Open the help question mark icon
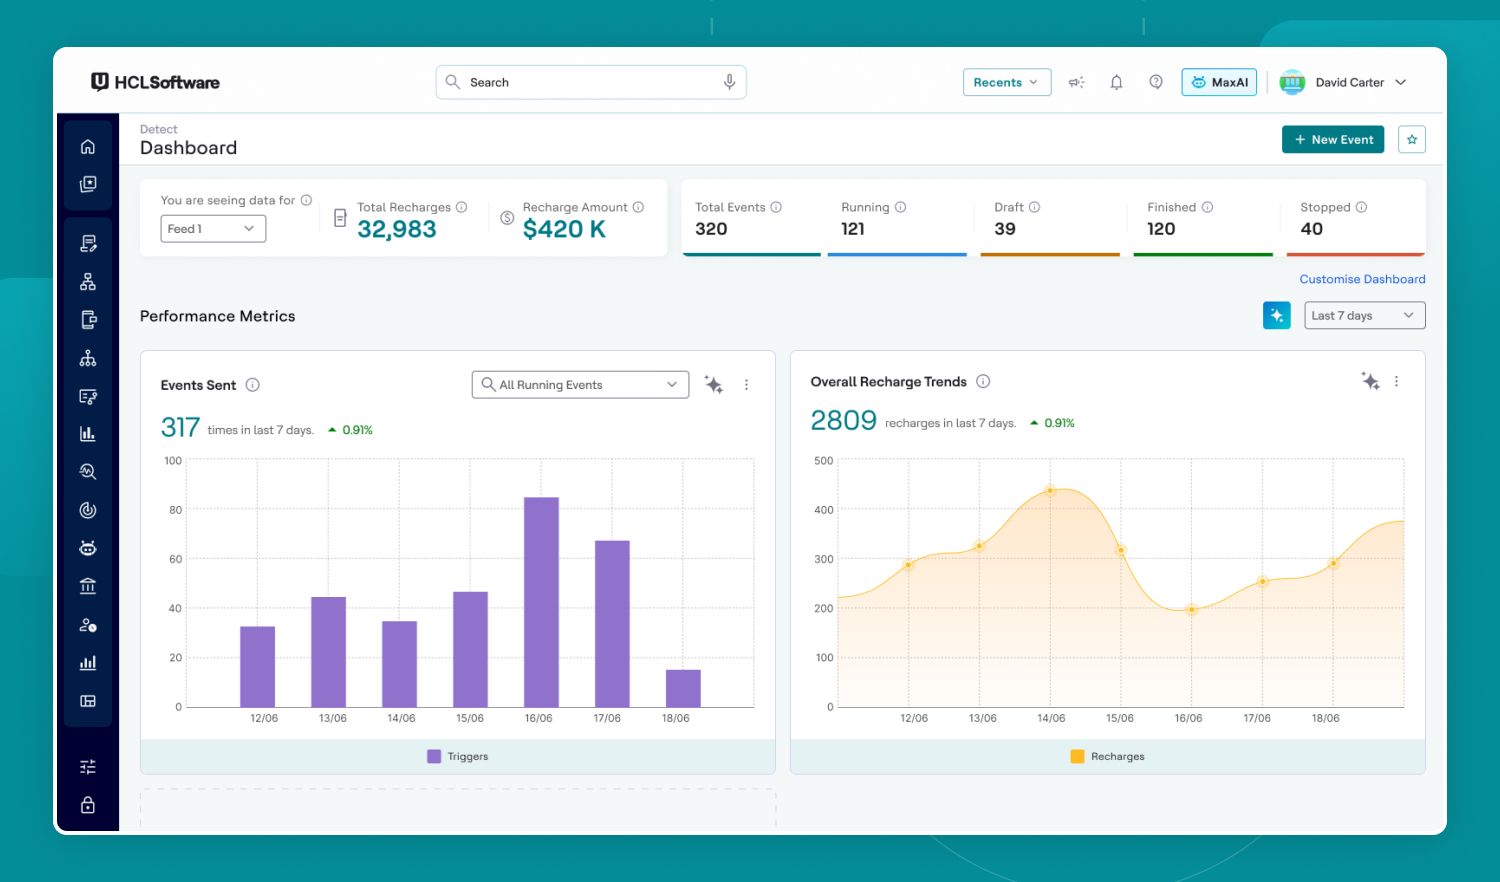This screenshot has width=1500, height=882. tap(1156, 82)
